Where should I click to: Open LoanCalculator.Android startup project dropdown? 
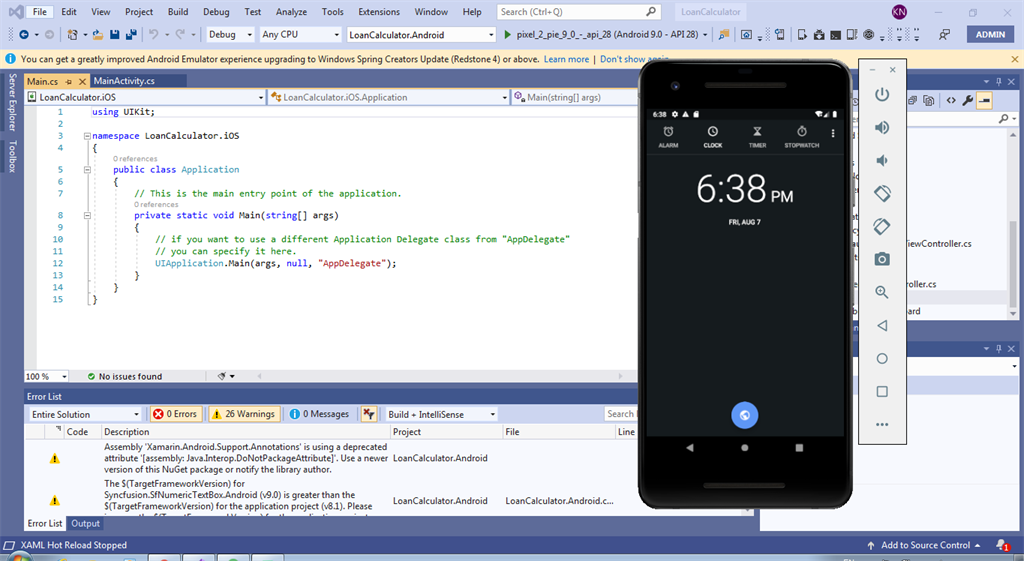click(x=421, y=35)
